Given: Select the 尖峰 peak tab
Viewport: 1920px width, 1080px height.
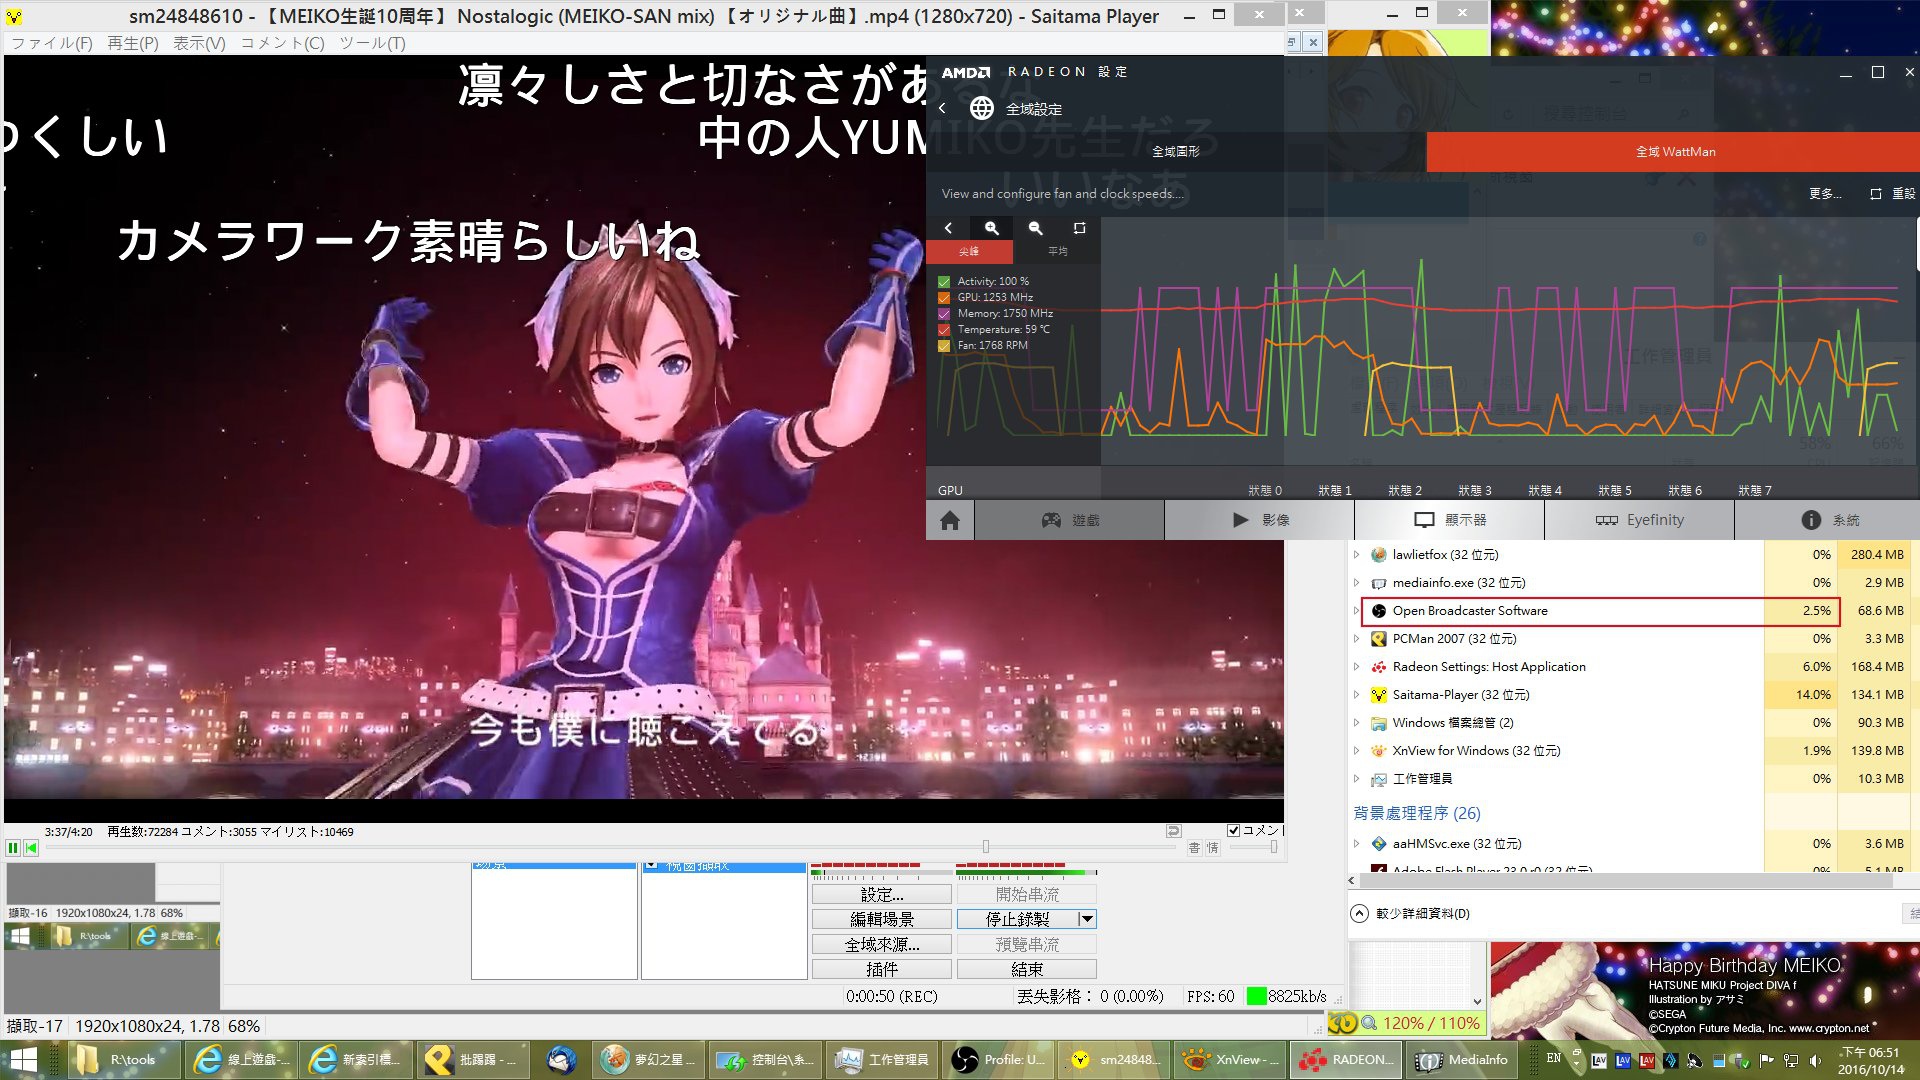Looking at the screenshot, I should tap(969, 252).
